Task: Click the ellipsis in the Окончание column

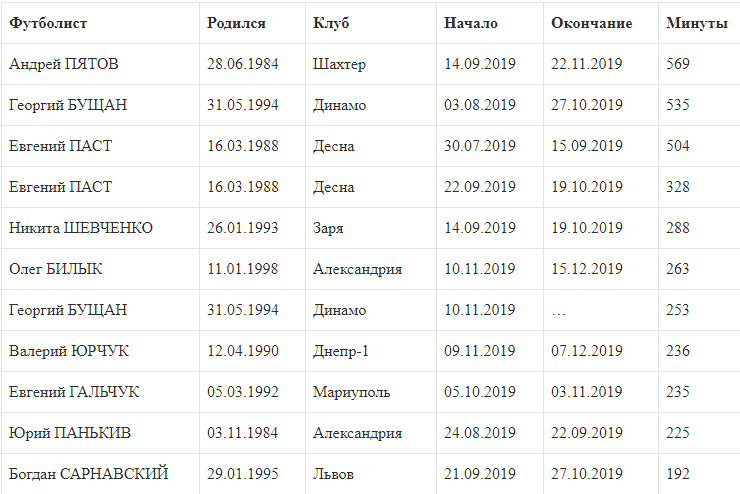Action: point(559,310)
